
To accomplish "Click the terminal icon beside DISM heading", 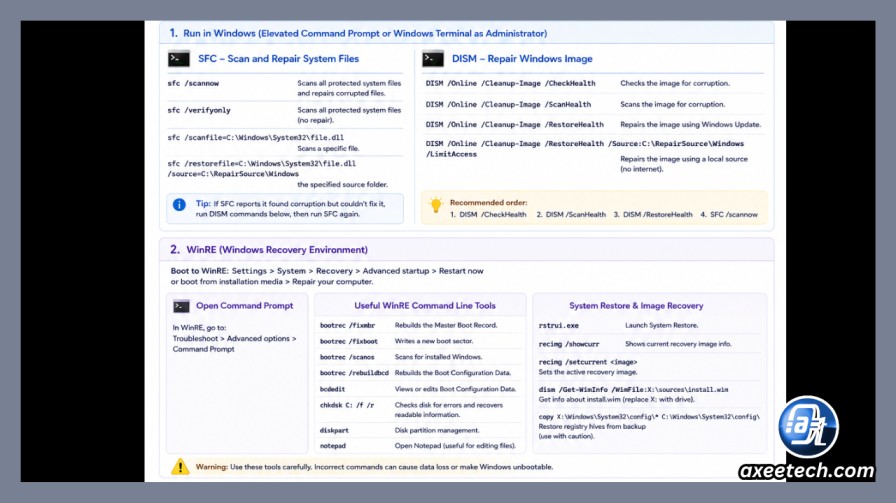I will click(433, 59).
